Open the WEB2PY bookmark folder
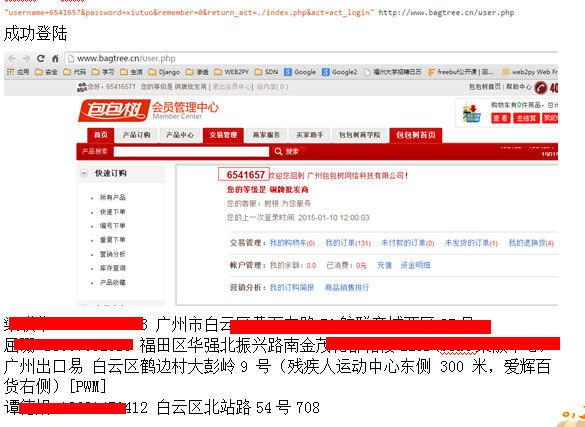This screenshot has height=427, width=585. tap(231, 72)
